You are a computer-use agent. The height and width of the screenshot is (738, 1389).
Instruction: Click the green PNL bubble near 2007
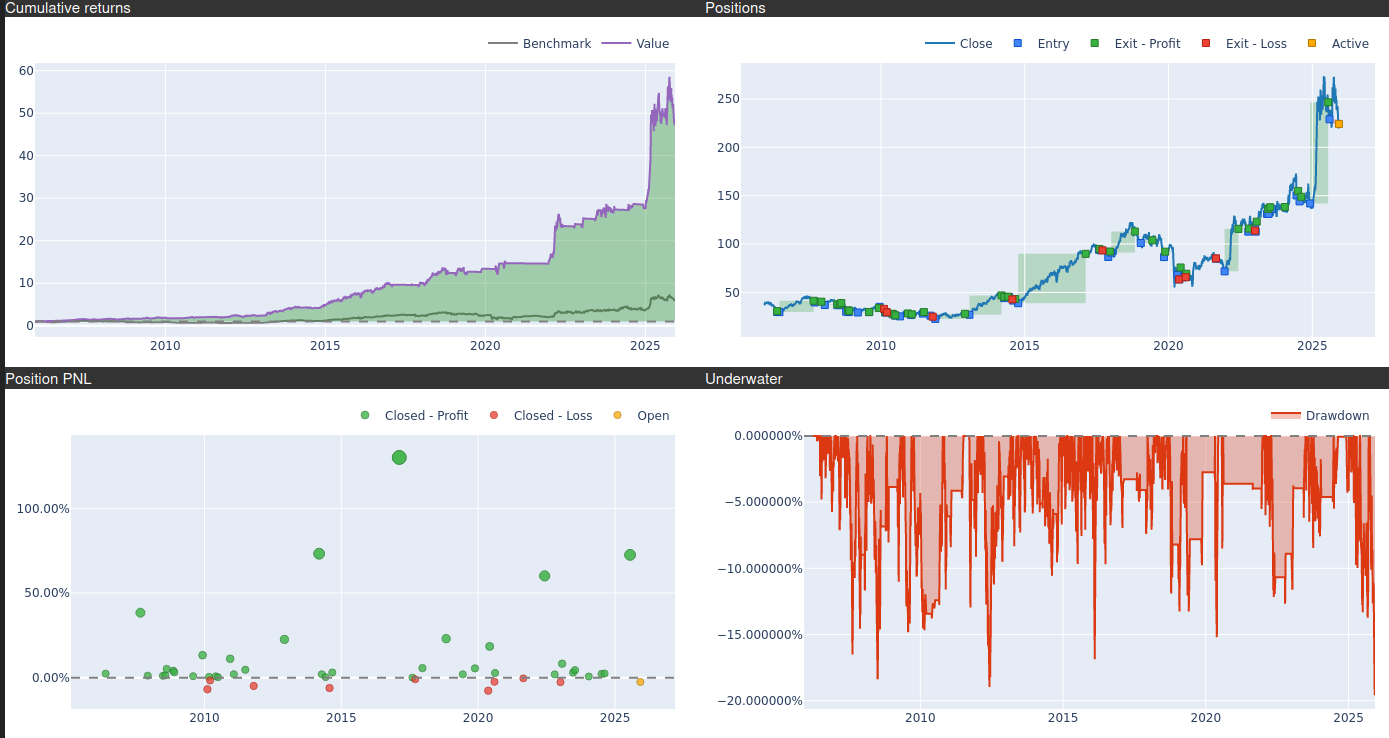coord(140,613)
